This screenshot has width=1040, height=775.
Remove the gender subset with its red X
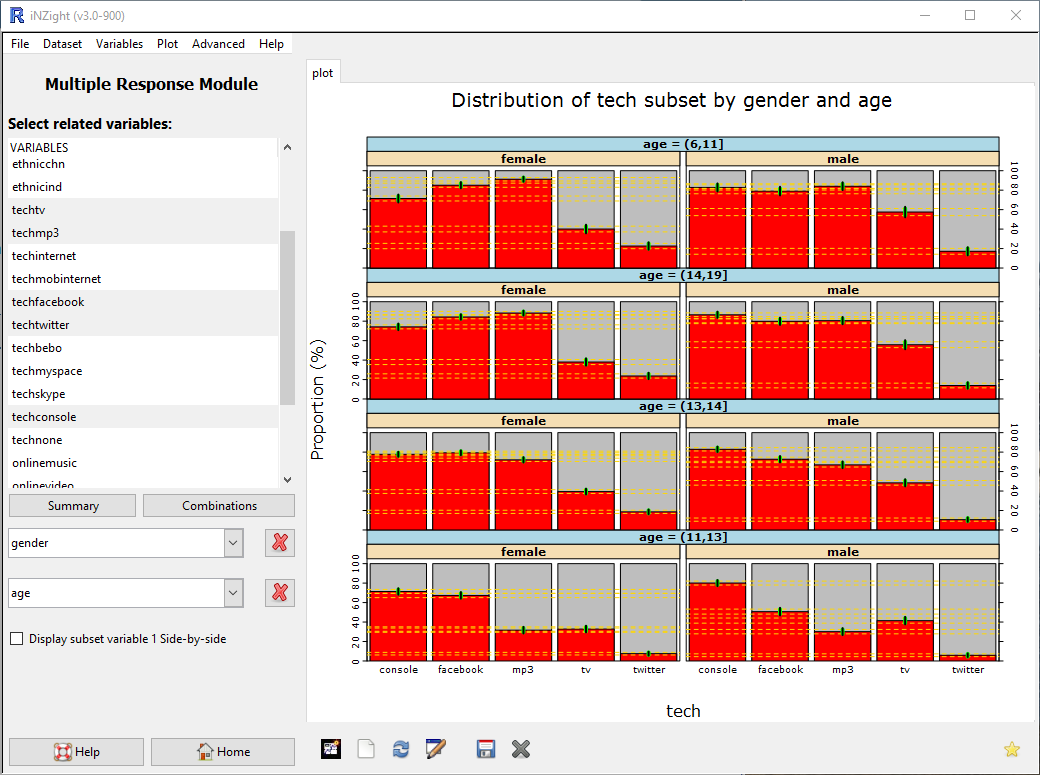click(279, 543)
